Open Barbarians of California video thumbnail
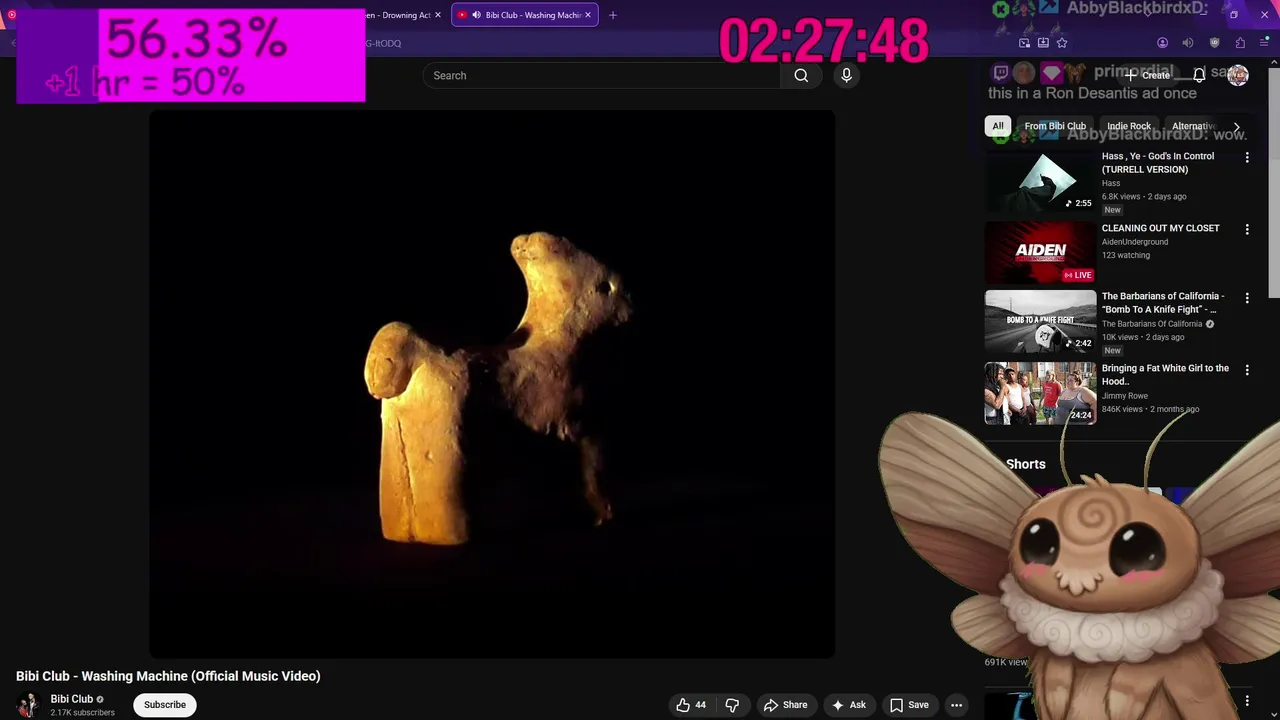1280x720 pixels. click(x=1040, y=321)
